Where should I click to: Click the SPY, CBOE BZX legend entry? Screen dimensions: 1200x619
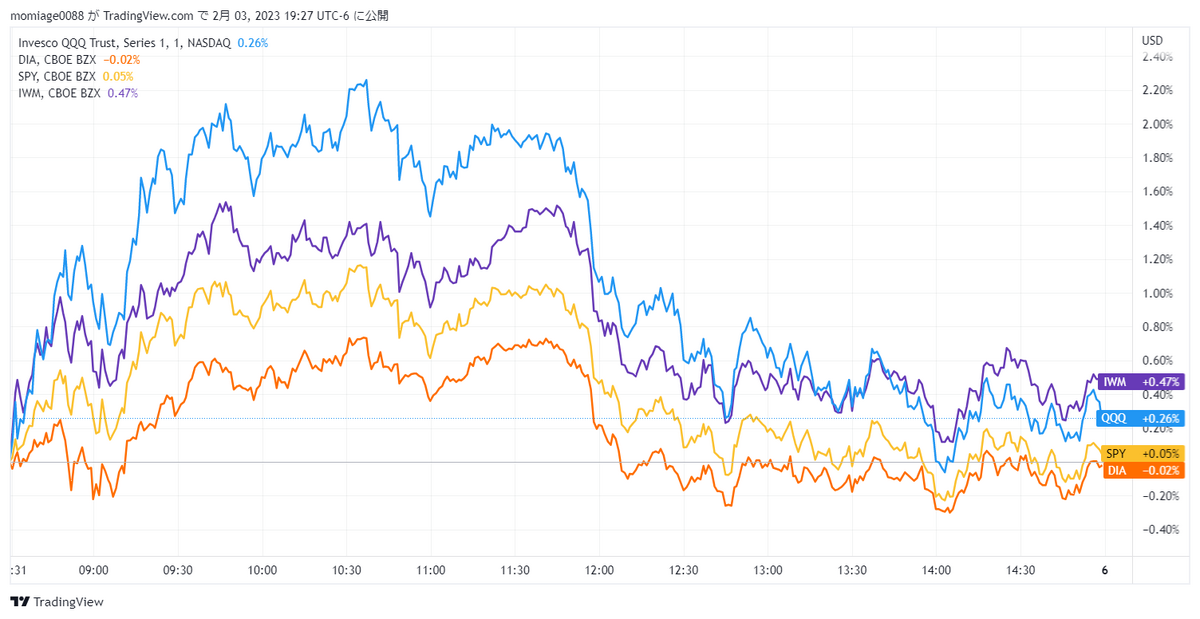56,76
